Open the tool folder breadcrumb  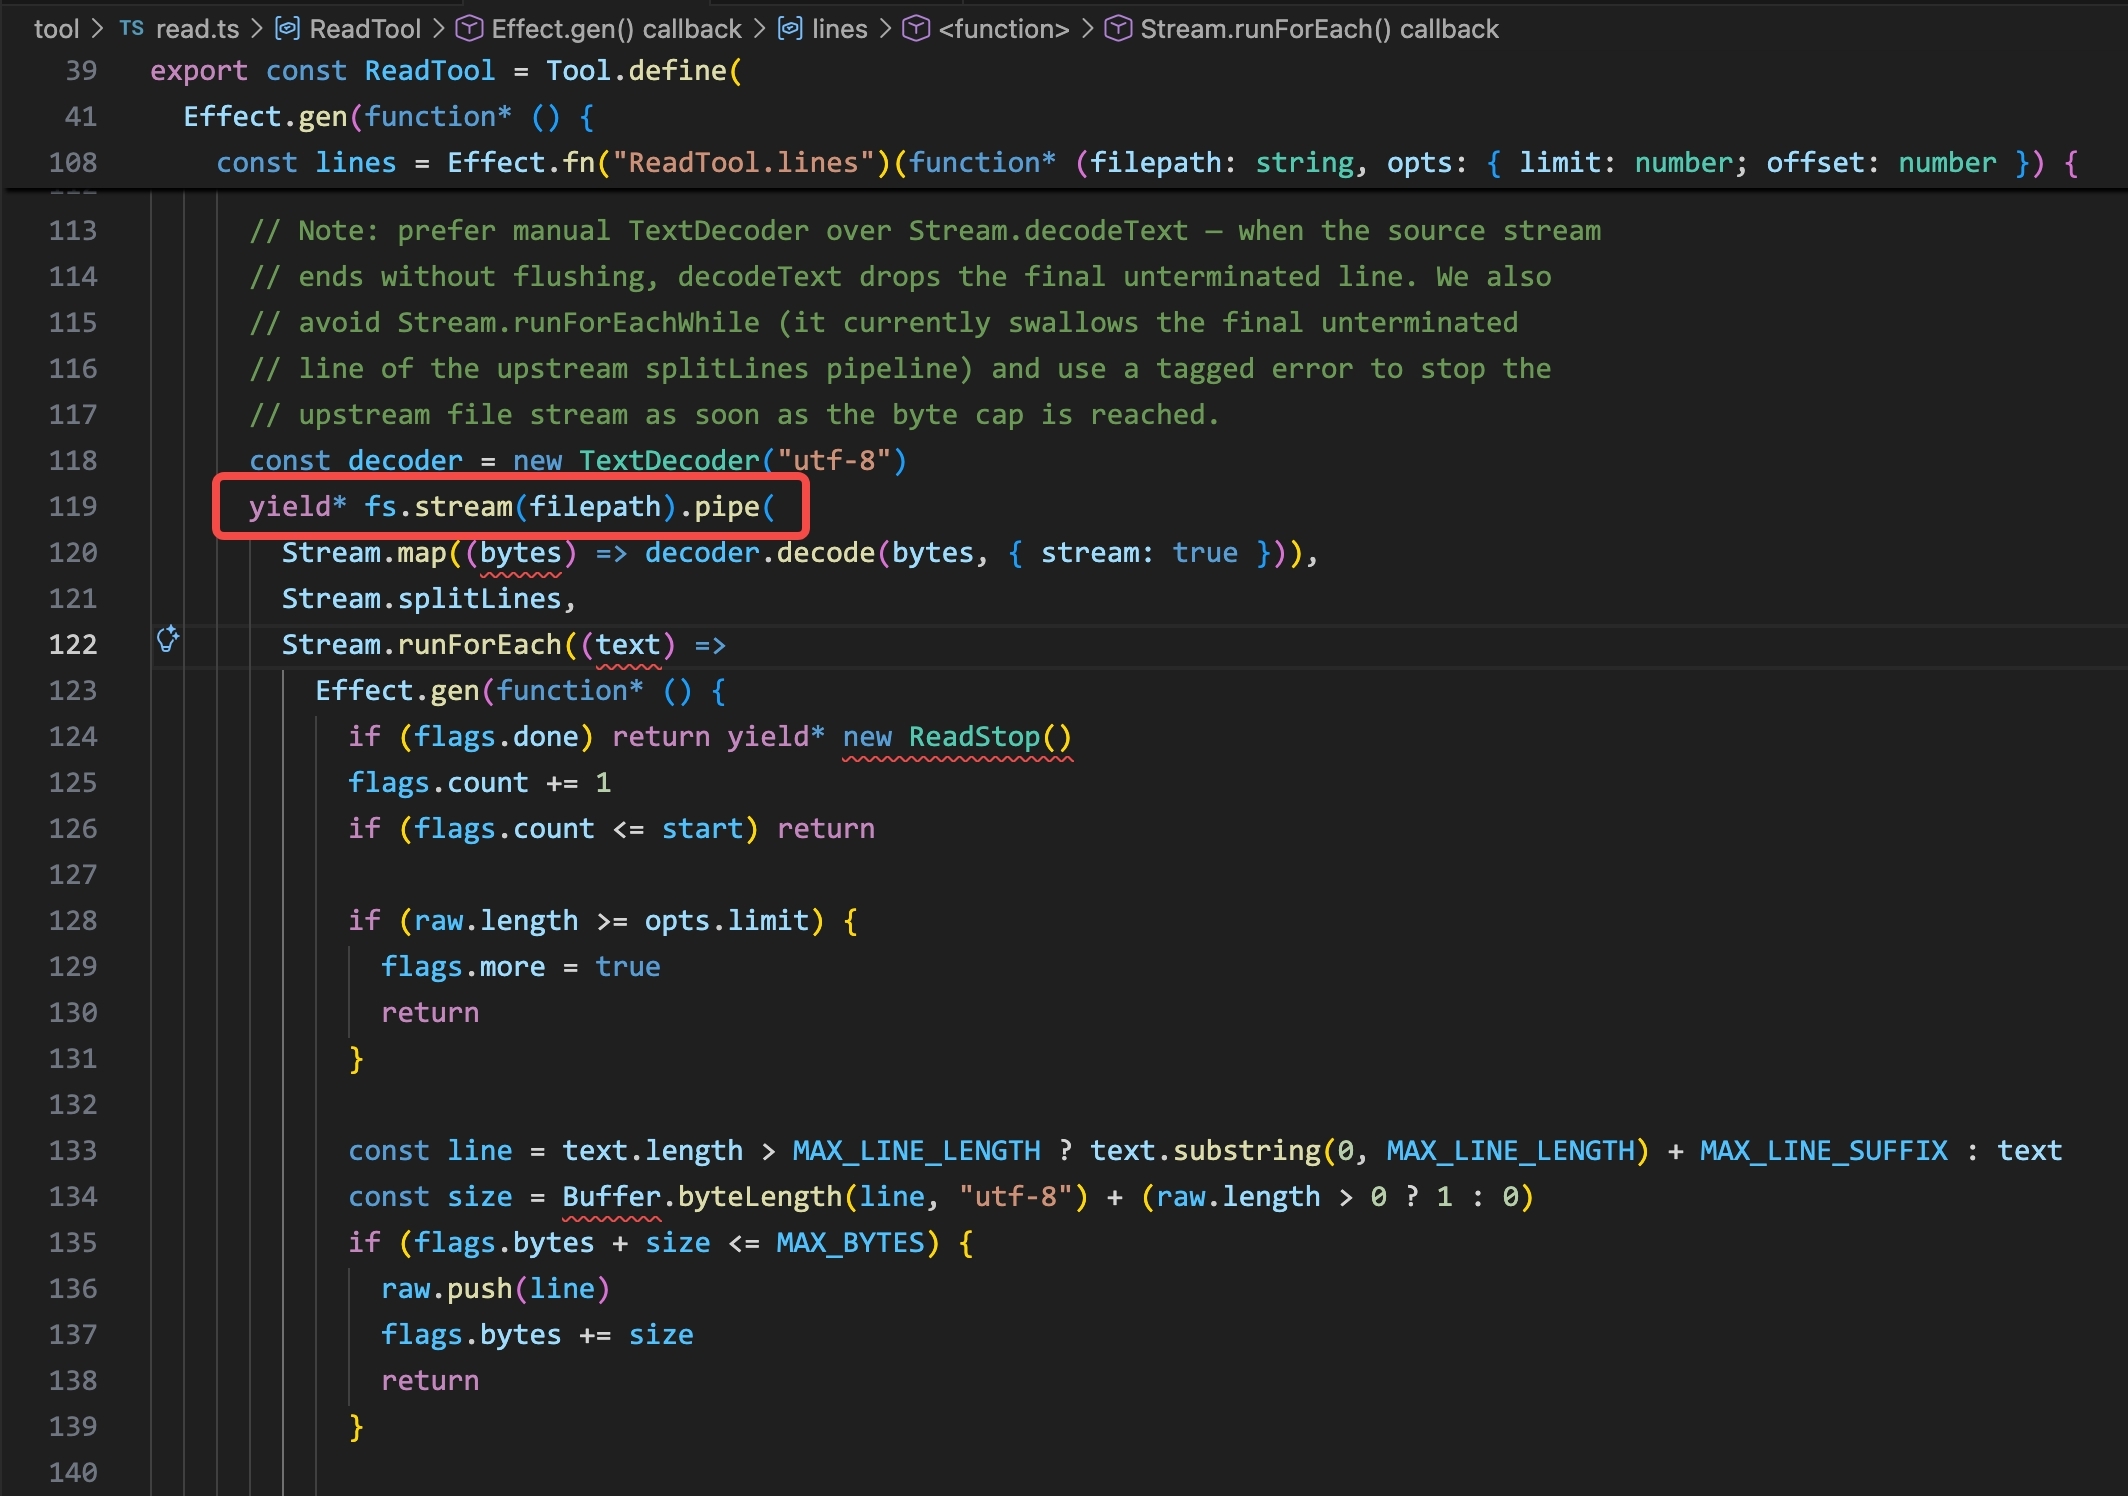(x=56, y=29)
